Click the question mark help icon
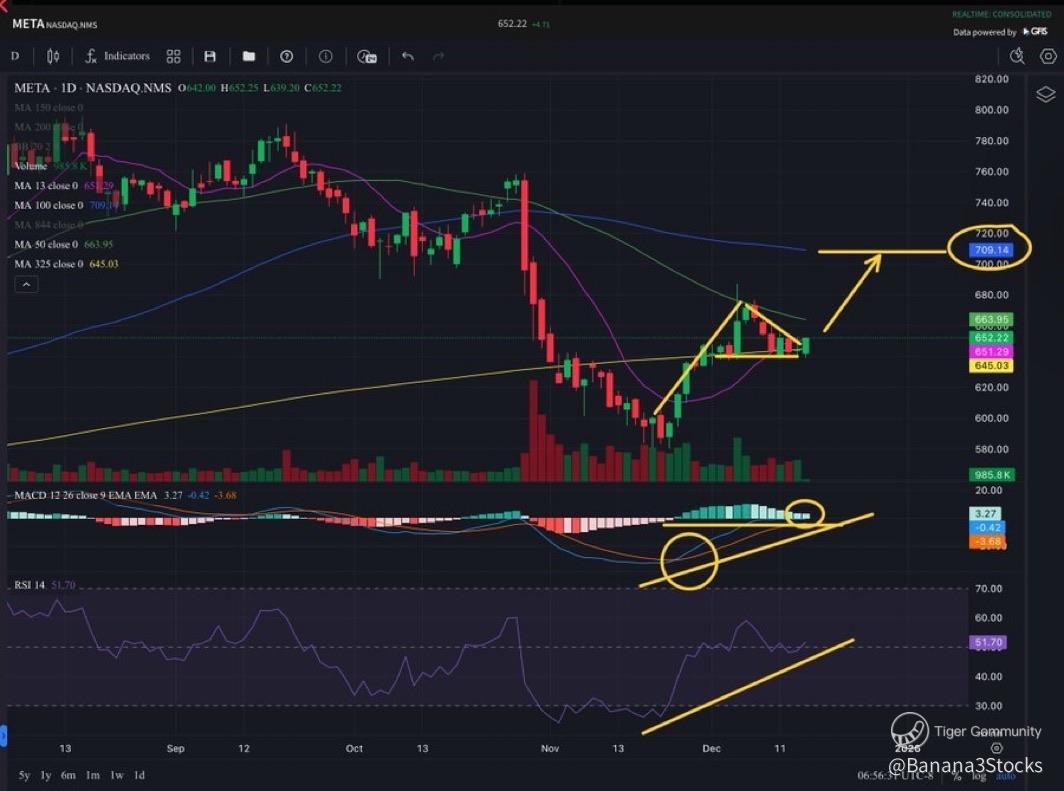Screen dimensions: 1064x791 [286, 56]
